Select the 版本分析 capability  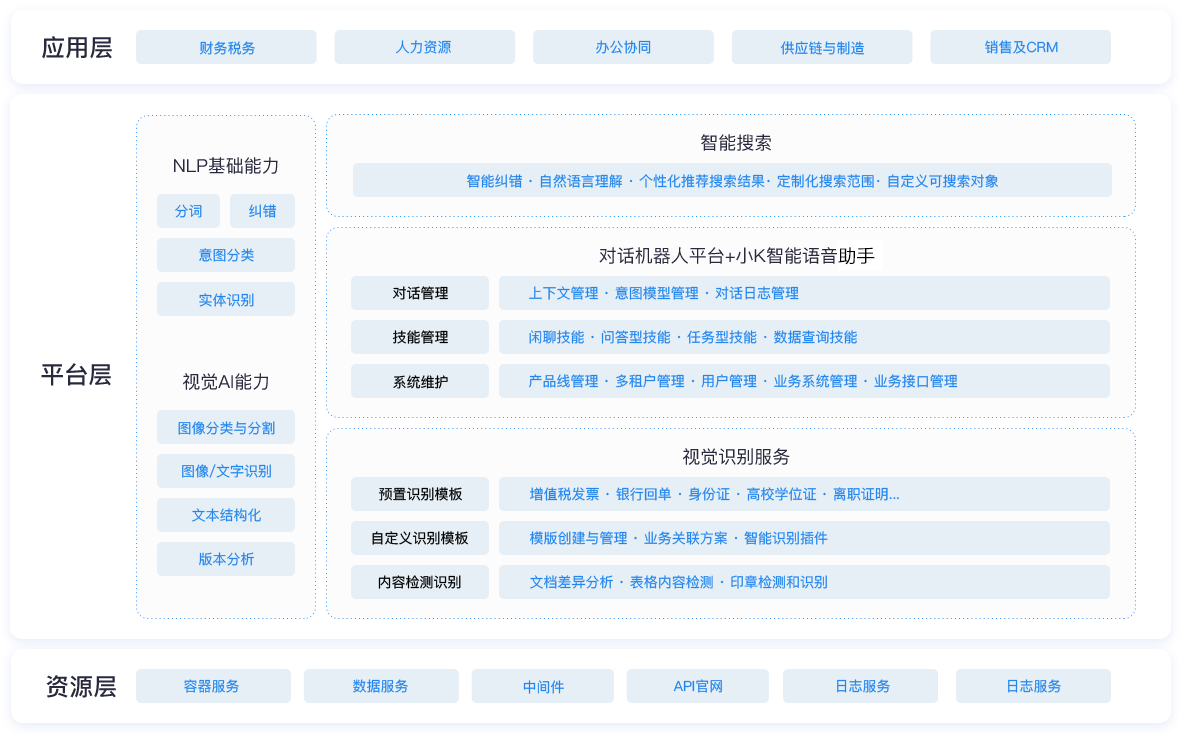click(x=225, y=559)
